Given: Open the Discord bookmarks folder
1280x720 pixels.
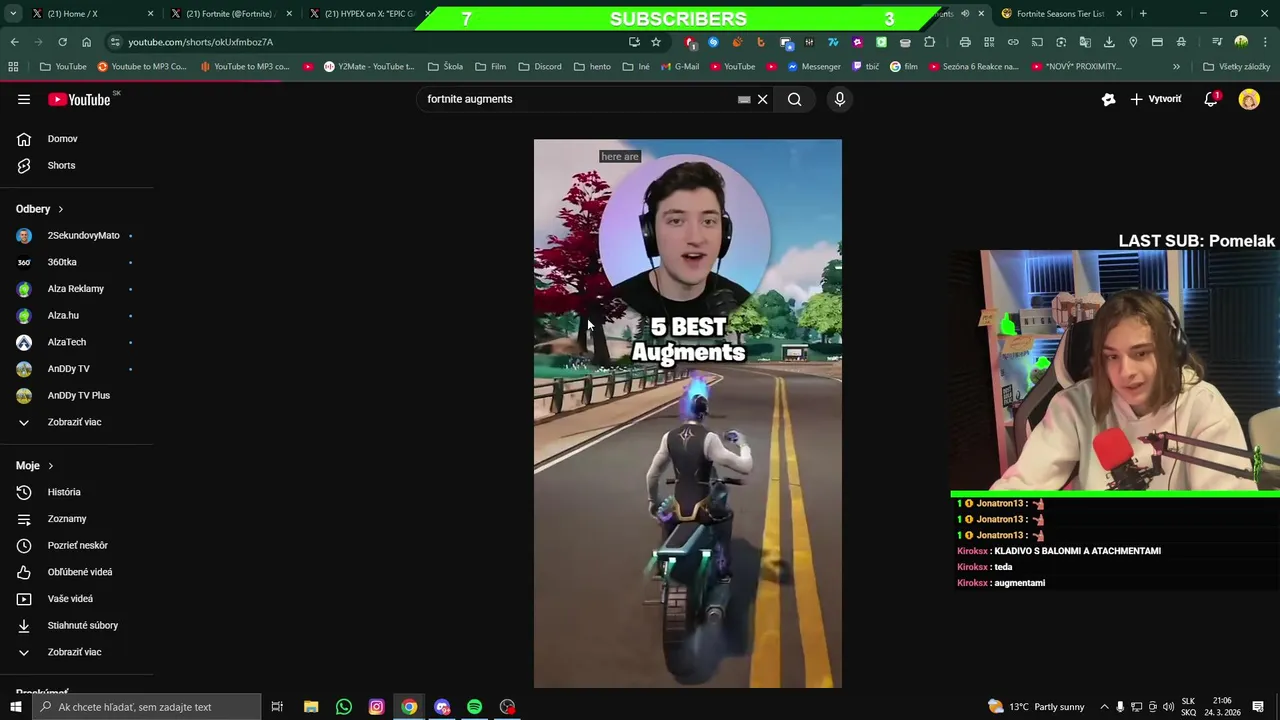Looking at the screenshot, I should [x=540, y=67].
